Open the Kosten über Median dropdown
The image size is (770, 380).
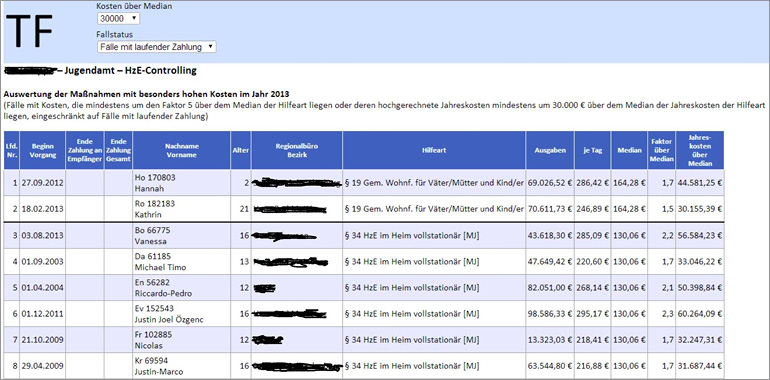tap(118, 19)
